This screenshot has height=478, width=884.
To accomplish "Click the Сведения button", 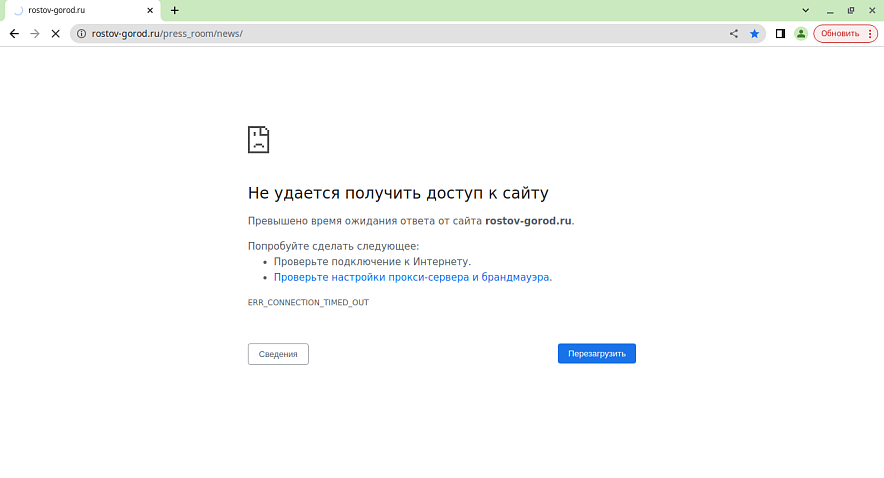I will pyautogui.click(x=278, y=354).
